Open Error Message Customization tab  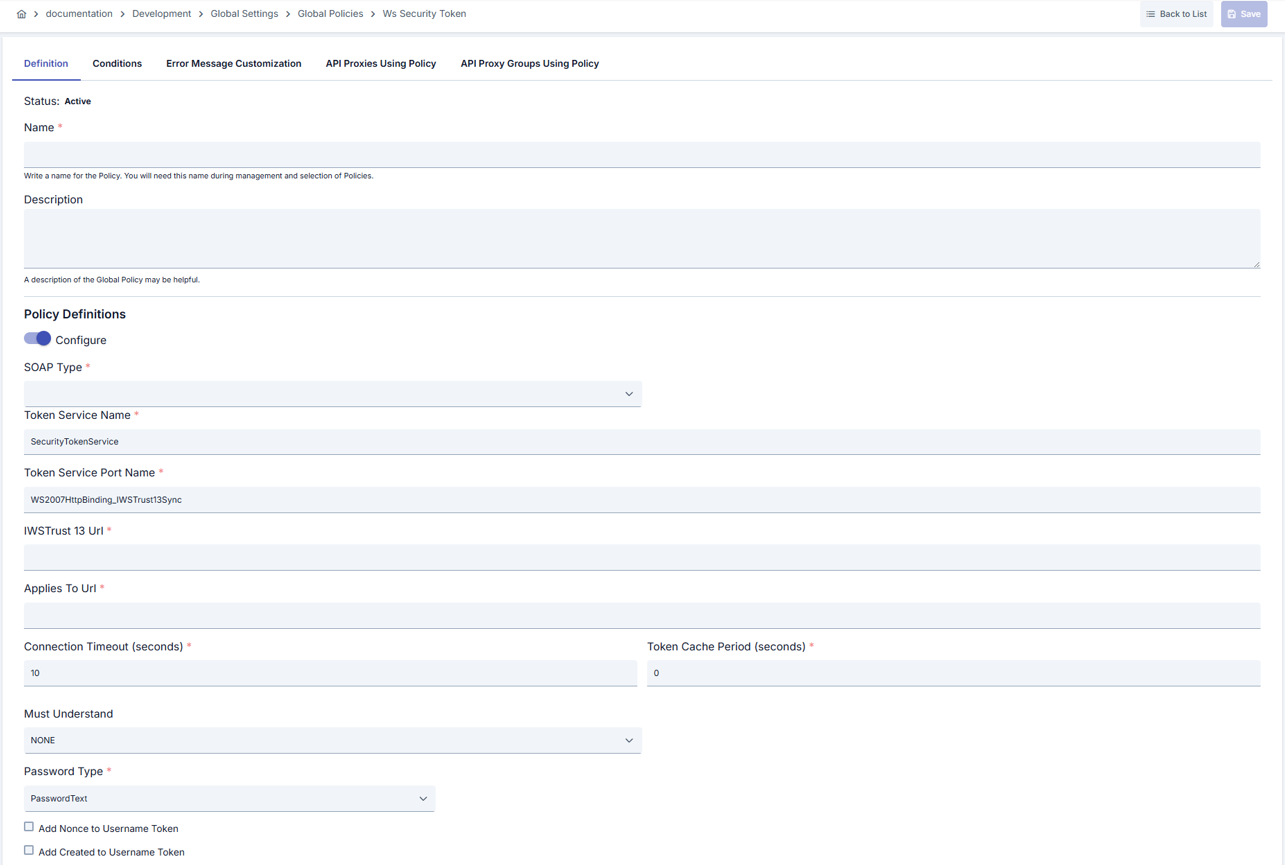233,64
